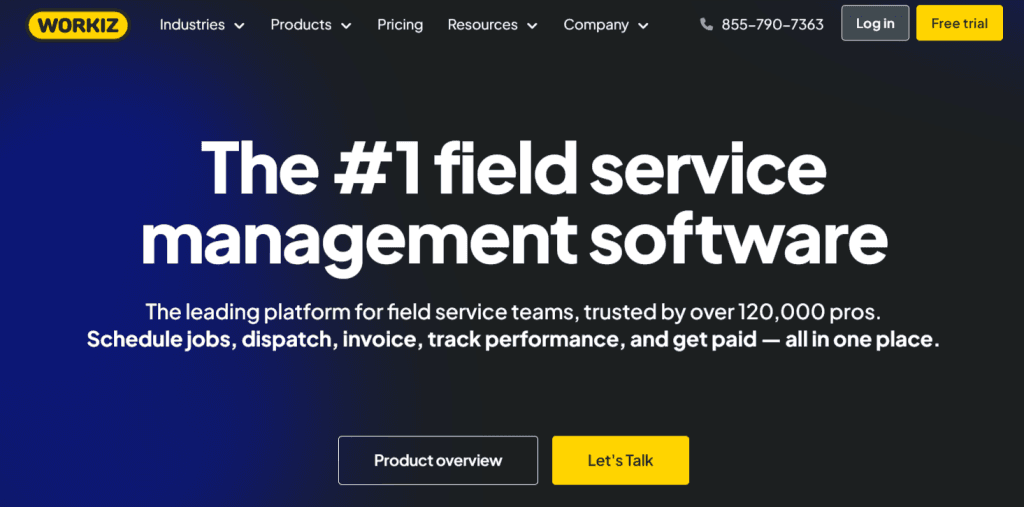Open the Products menu
The image size is (1024, 507).
[x=302, y=24]
